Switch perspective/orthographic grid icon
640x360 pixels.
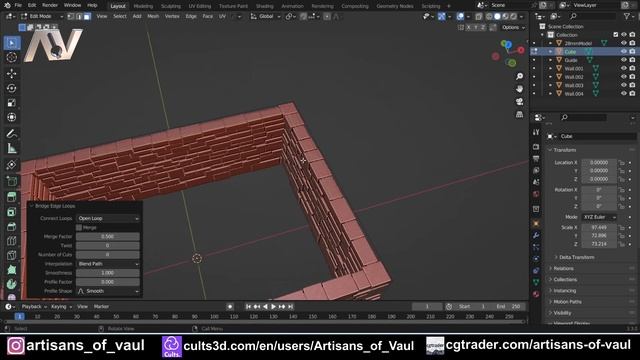519,114
